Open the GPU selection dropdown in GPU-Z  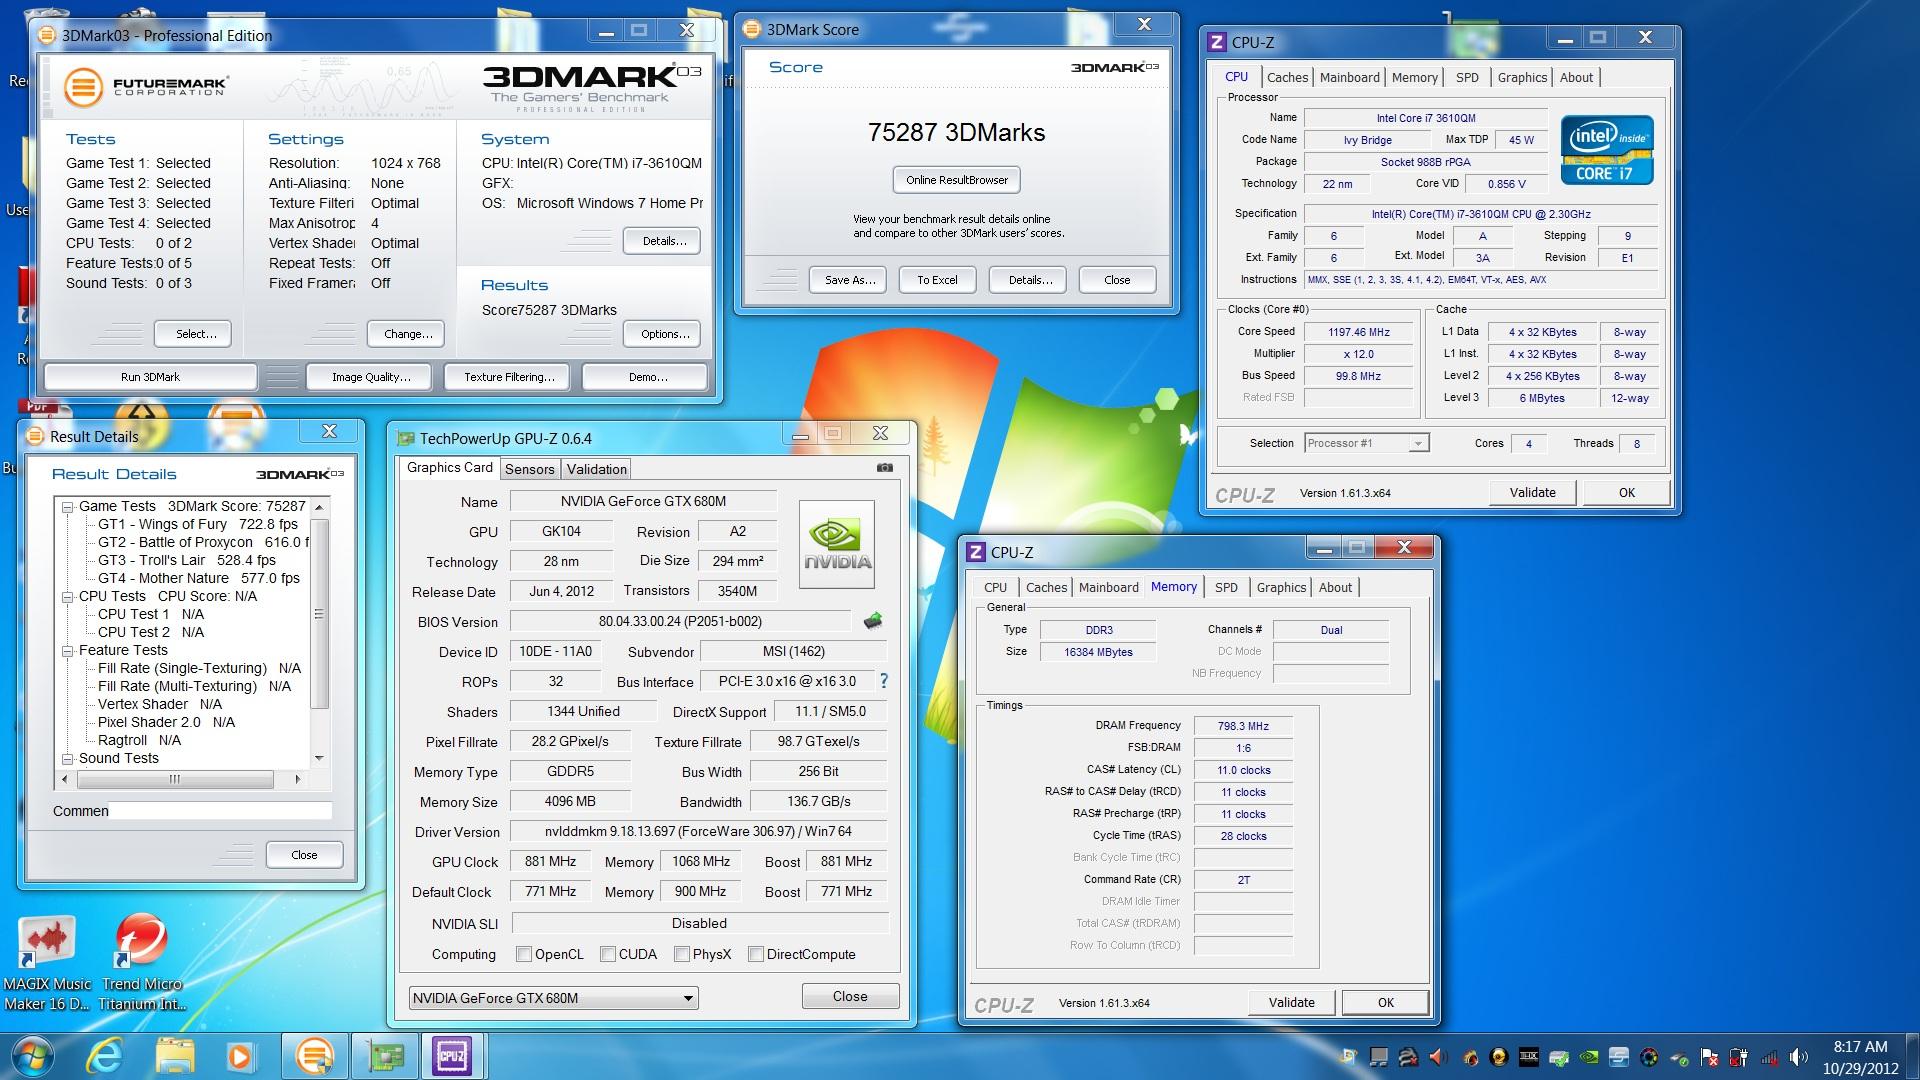pos(553,998)
